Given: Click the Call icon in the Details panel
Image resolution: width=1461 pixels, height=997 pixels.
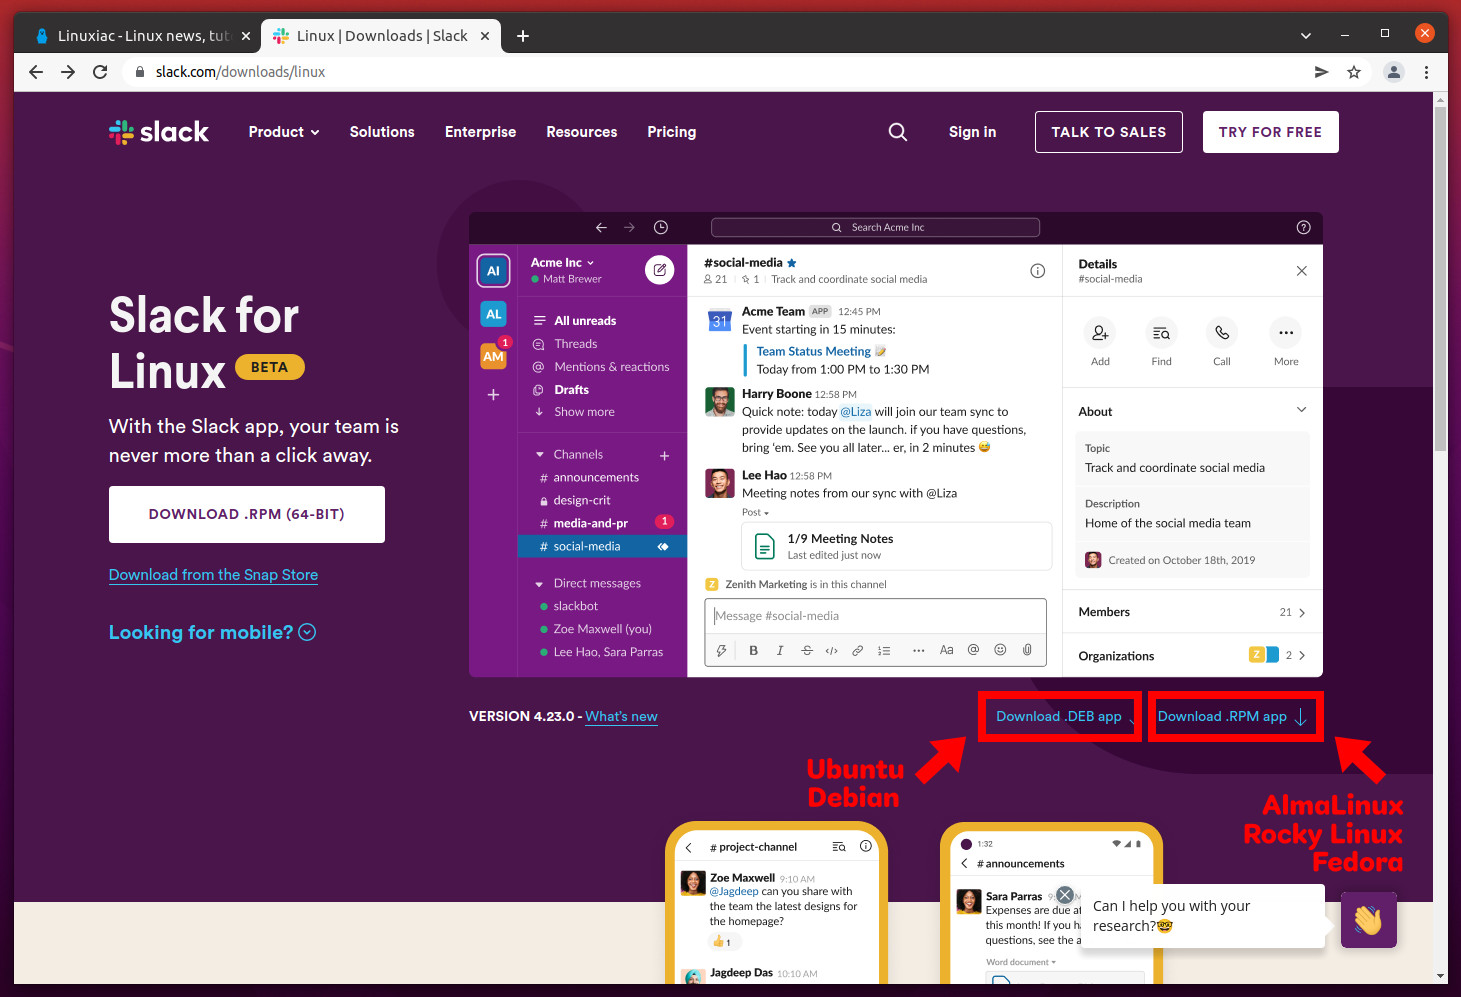Looking at the screenshot, I should click(x=1222, y=333).
